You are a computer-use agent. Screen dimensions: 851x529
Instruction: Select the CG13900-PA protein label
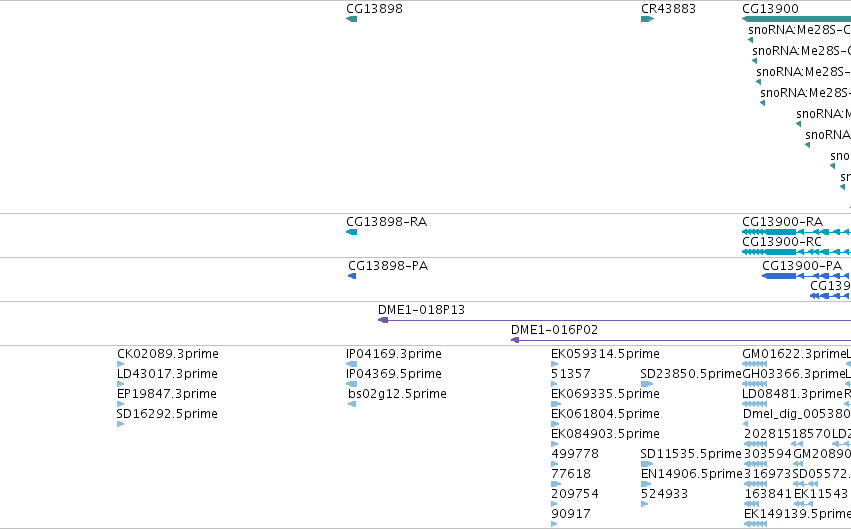click(802, 266)
